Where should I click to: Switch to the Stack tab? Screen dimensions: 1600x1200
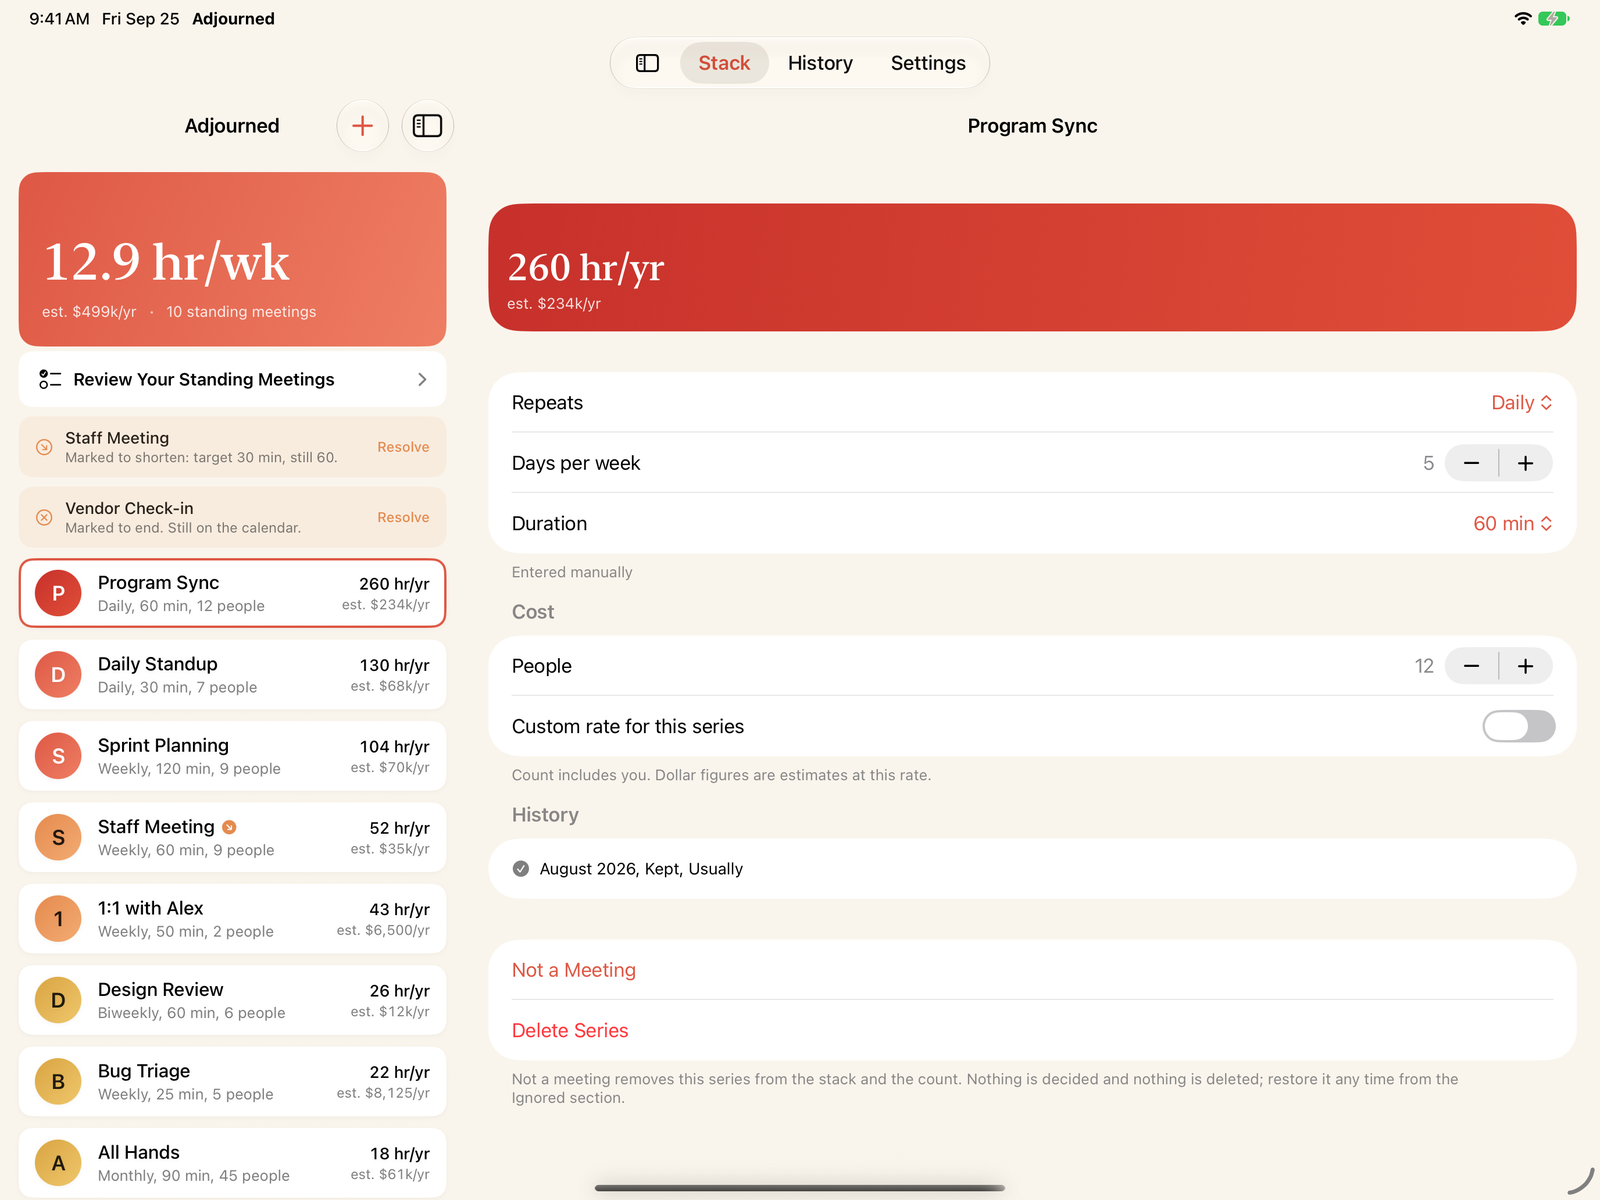[x=724, y=63]
